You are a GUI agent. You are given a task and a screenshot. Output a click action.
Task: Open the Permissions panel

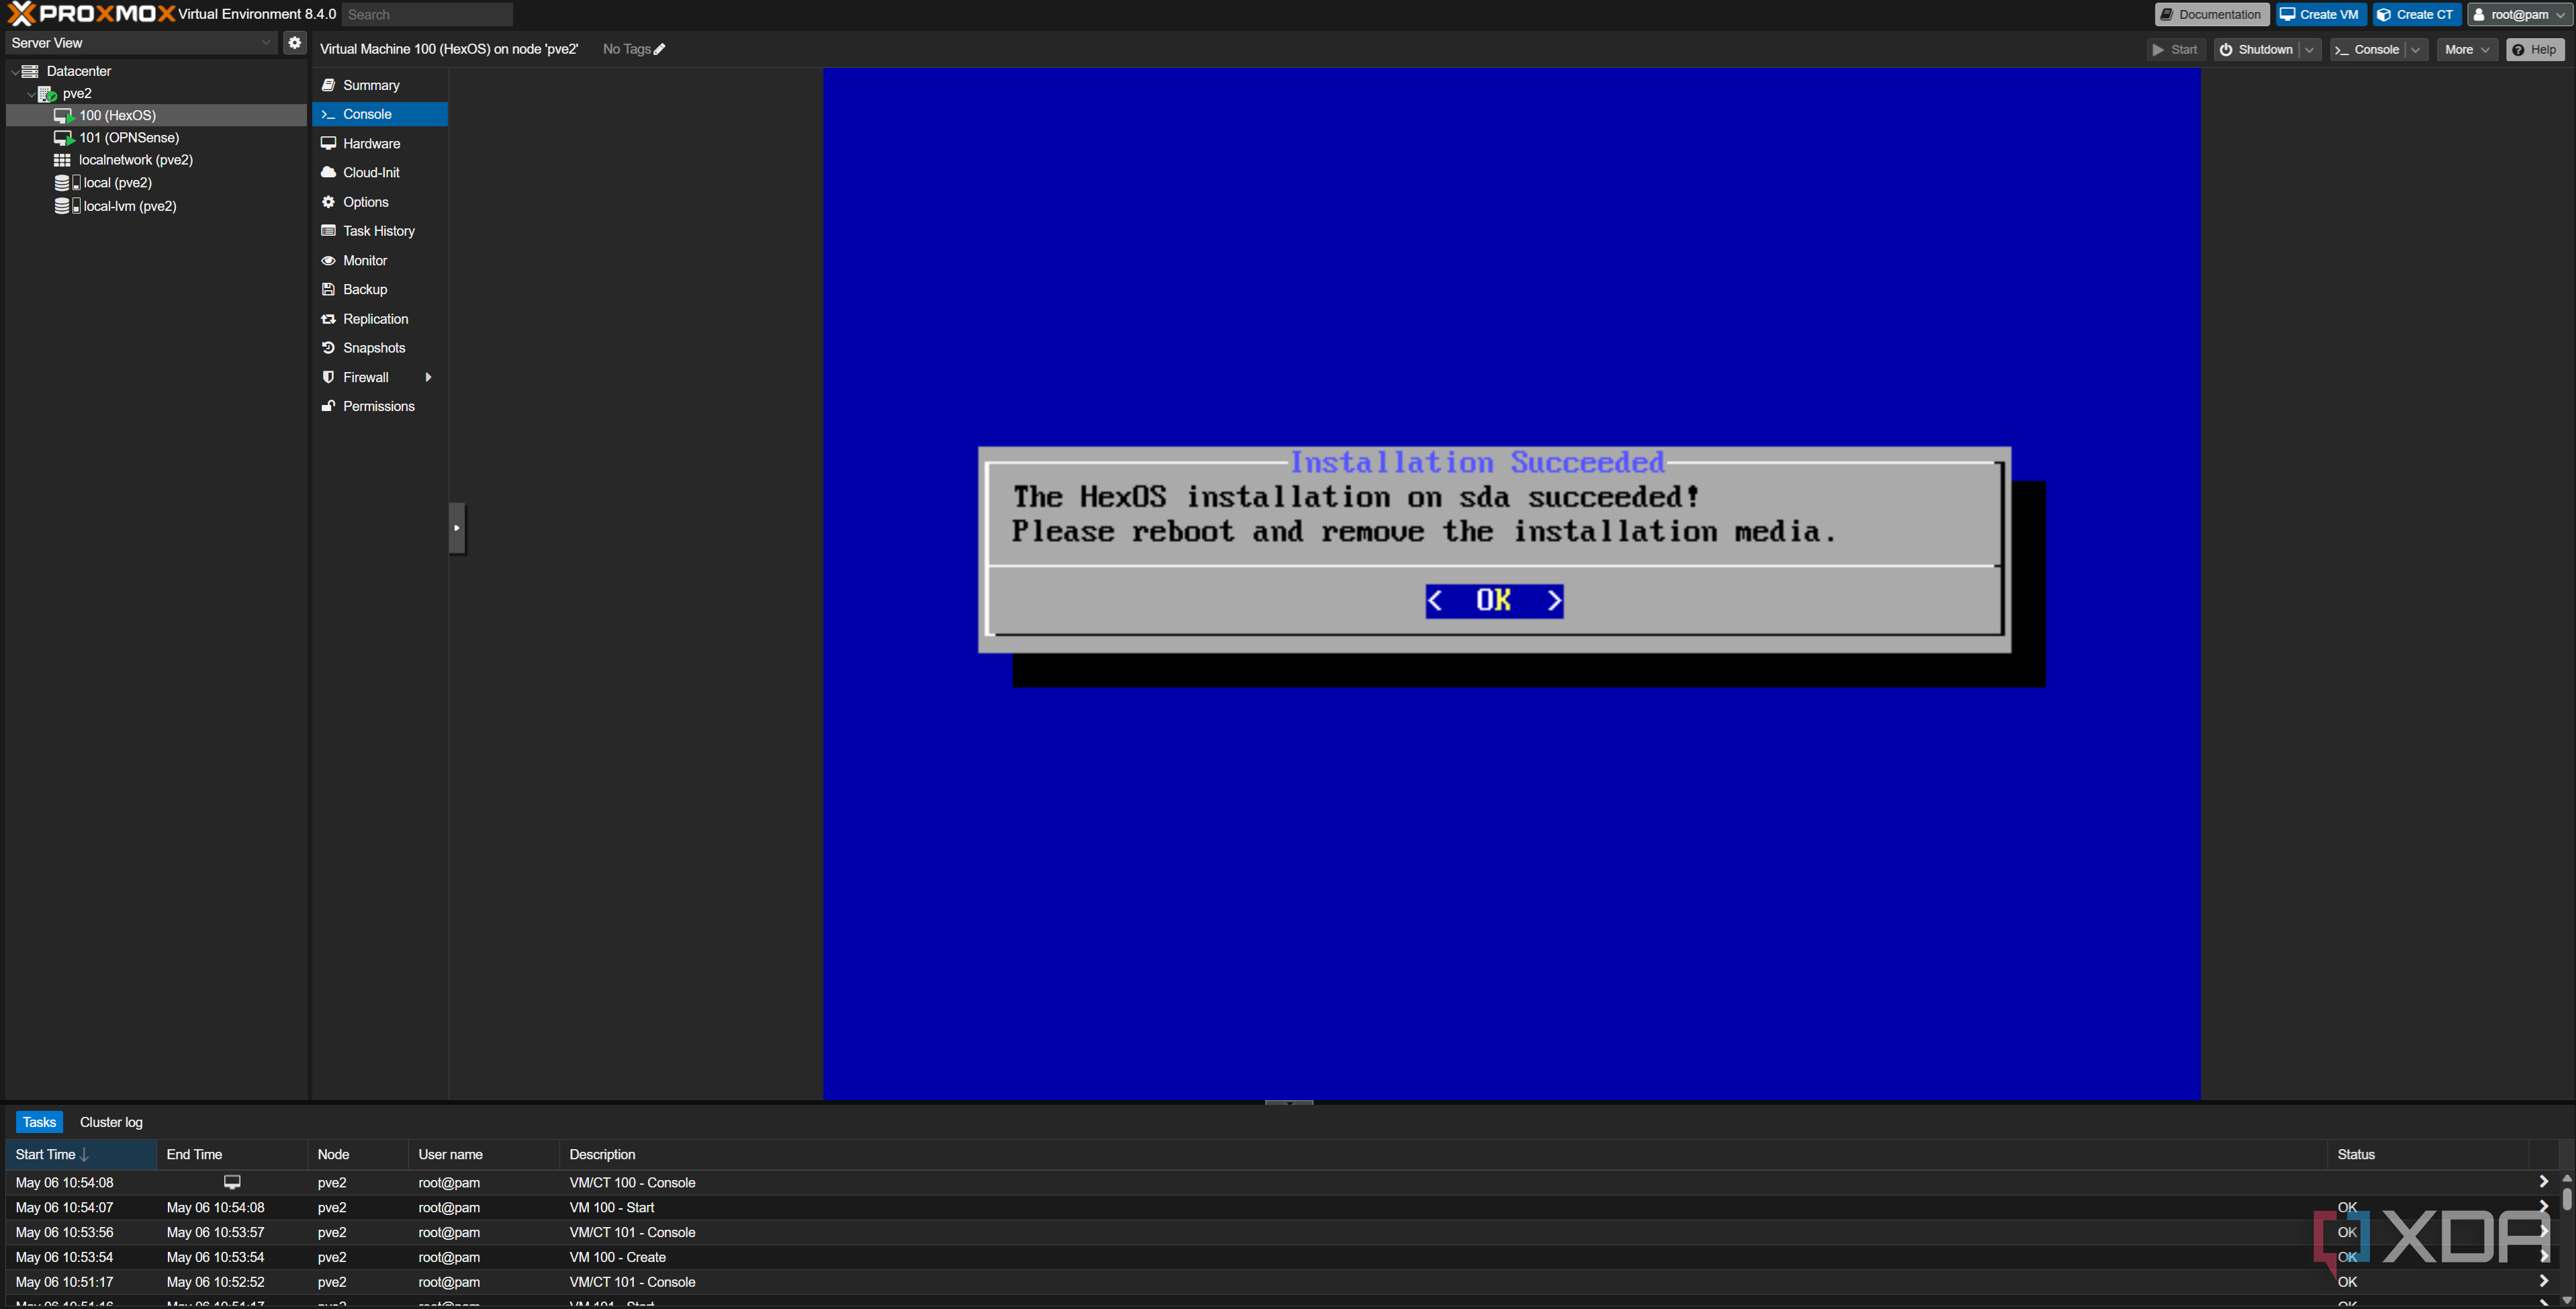[x=379, y=406]
